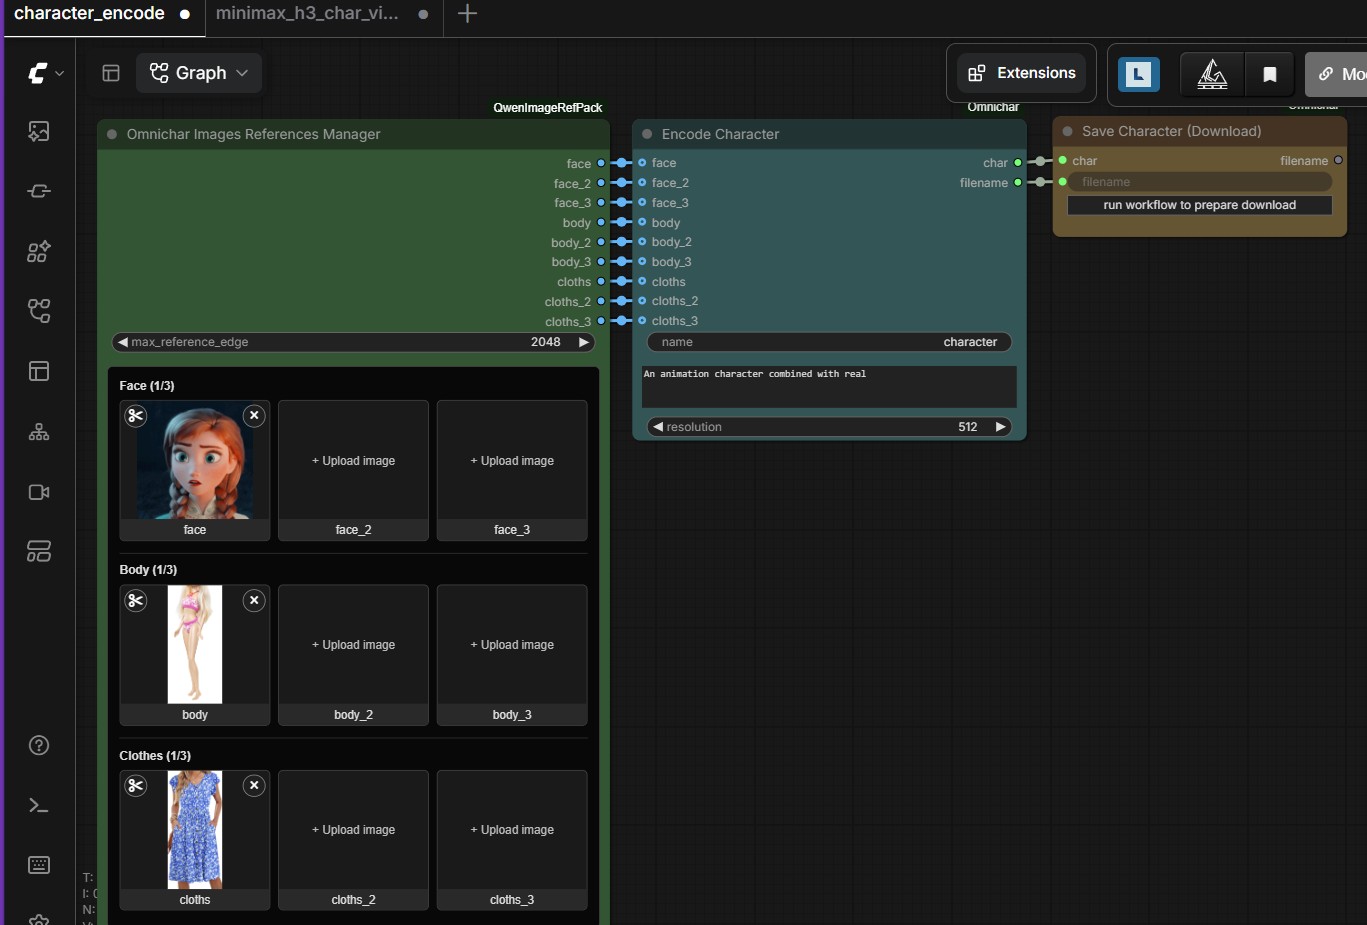Collapse the Omnichar Images References Manager node
The height and width of the screenshot is (925, 1367).
(112, 134)
